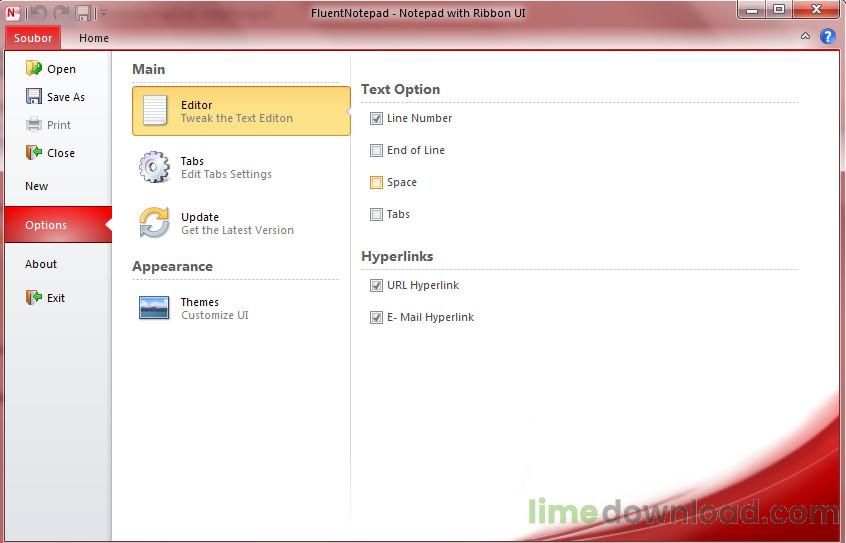Click the Open folder icon
Image resolution: width=846 pixels, height=543 pixels.
33,68
